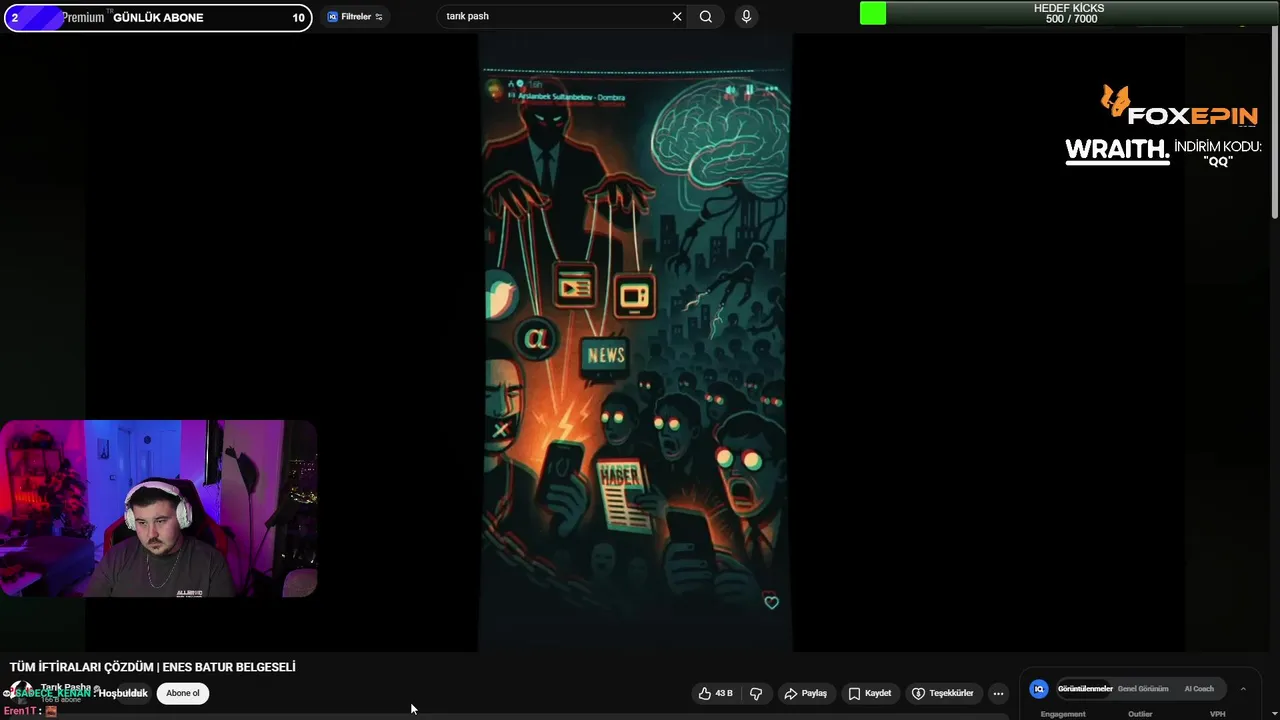The height and width of the screenshot is (720, 1280).
Task: Click the video player image
Action: 635,343
